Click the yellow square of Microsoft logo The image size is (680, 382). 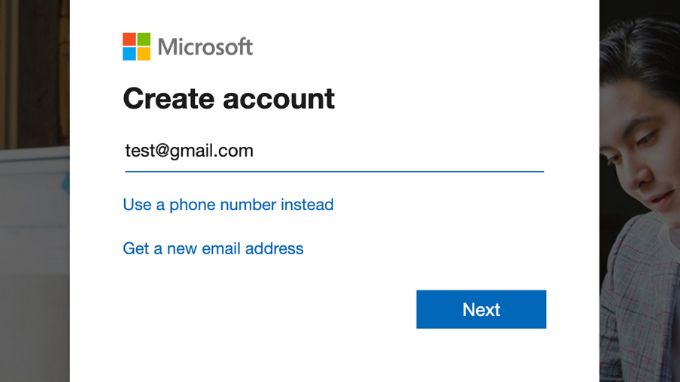click(x=144, y=54)
